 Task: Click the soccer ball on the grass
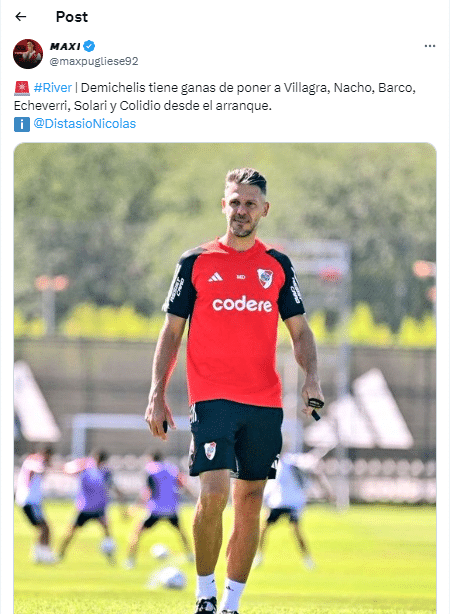coord(170,578)
